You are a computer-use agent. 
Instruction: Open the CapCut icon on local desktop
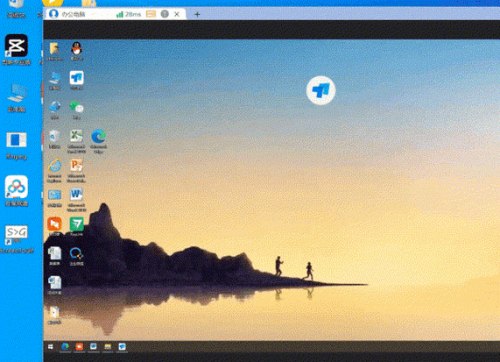pyautogui.click(x=16, y=46)
